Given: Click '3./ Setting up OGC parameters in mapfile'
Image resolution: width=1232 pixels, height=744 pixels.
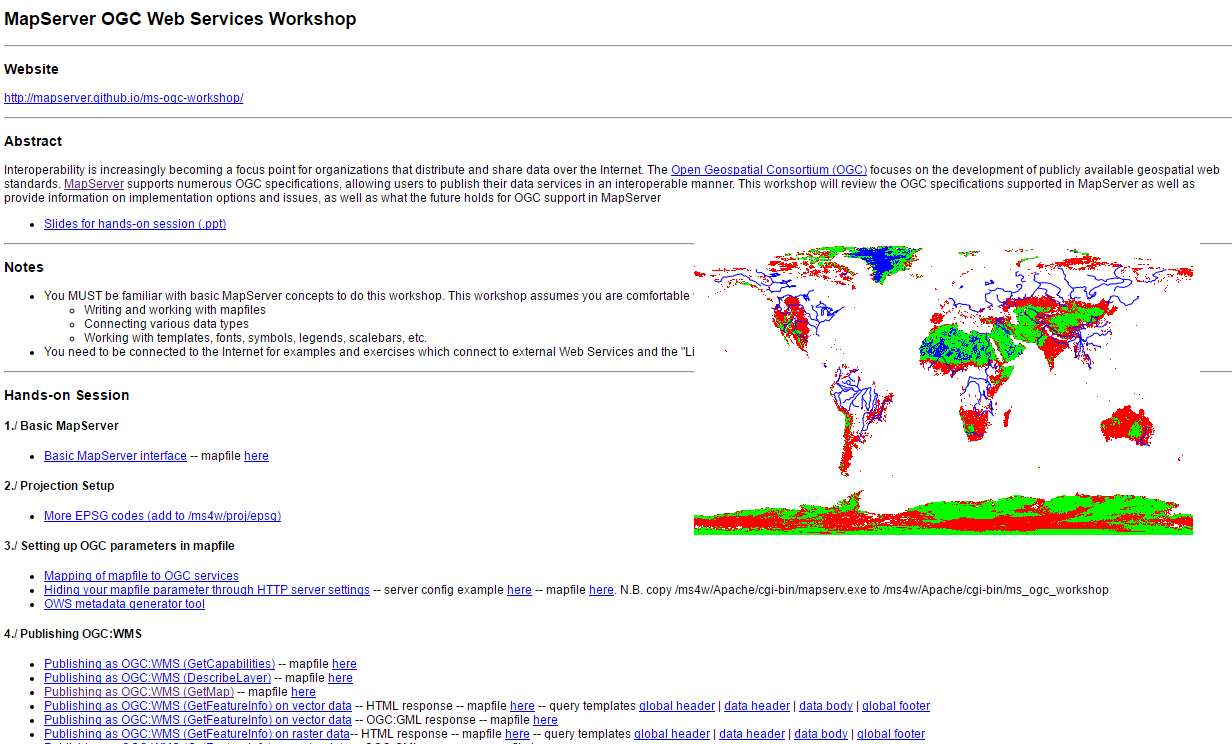Looking at the screenshot, I should pyautogui.click(x=119, y=546).
